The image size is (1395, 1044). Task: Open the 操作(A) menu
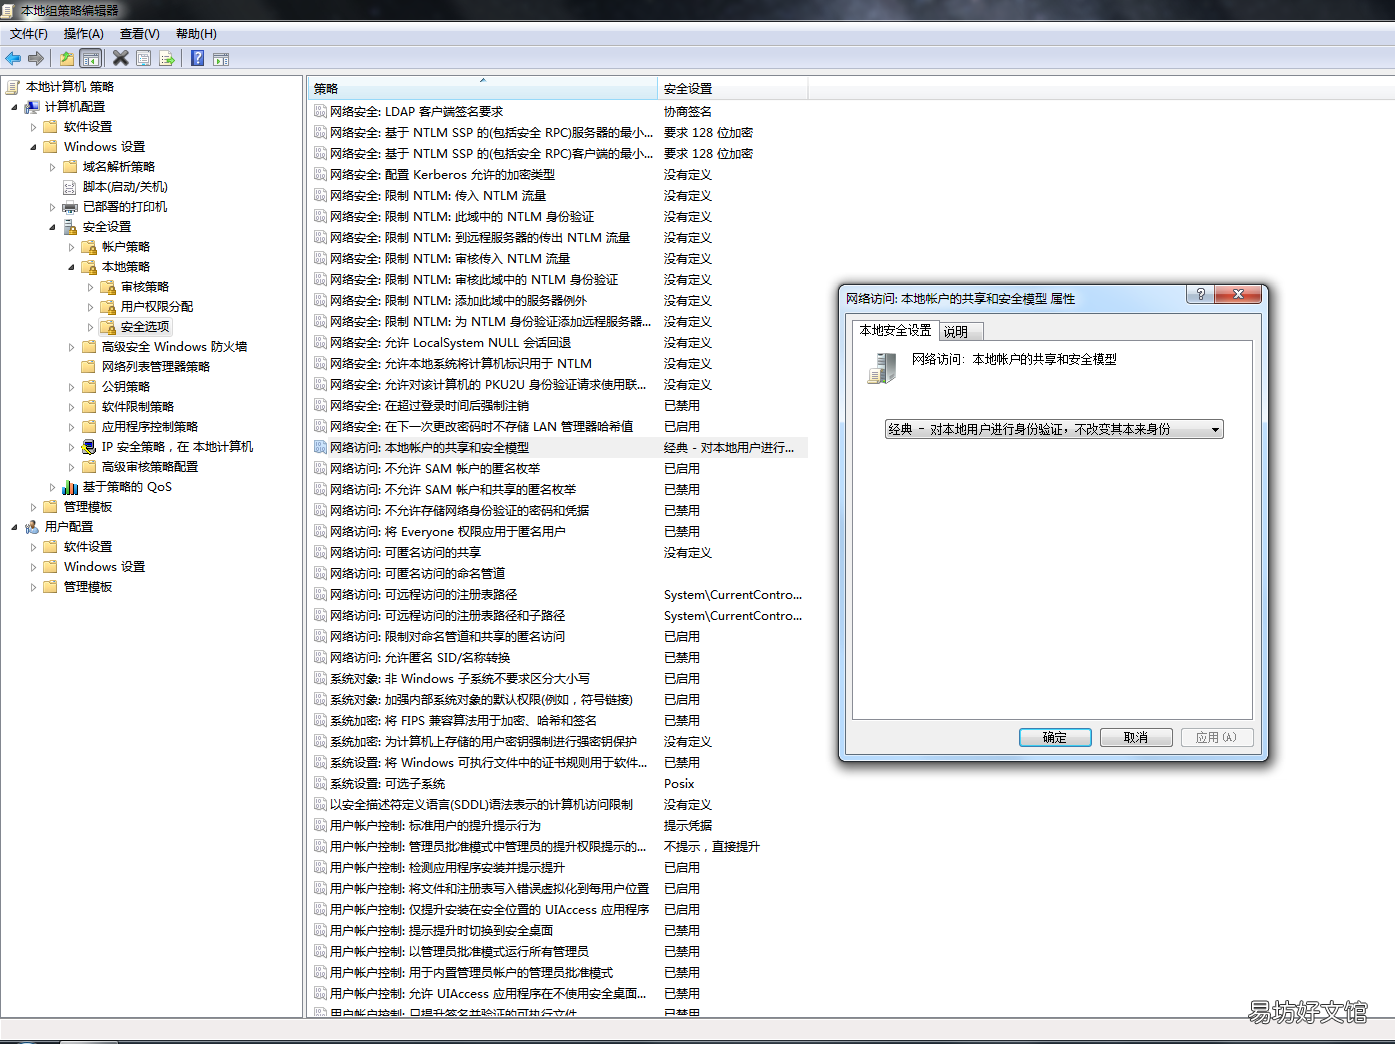[x=84, y=34]
